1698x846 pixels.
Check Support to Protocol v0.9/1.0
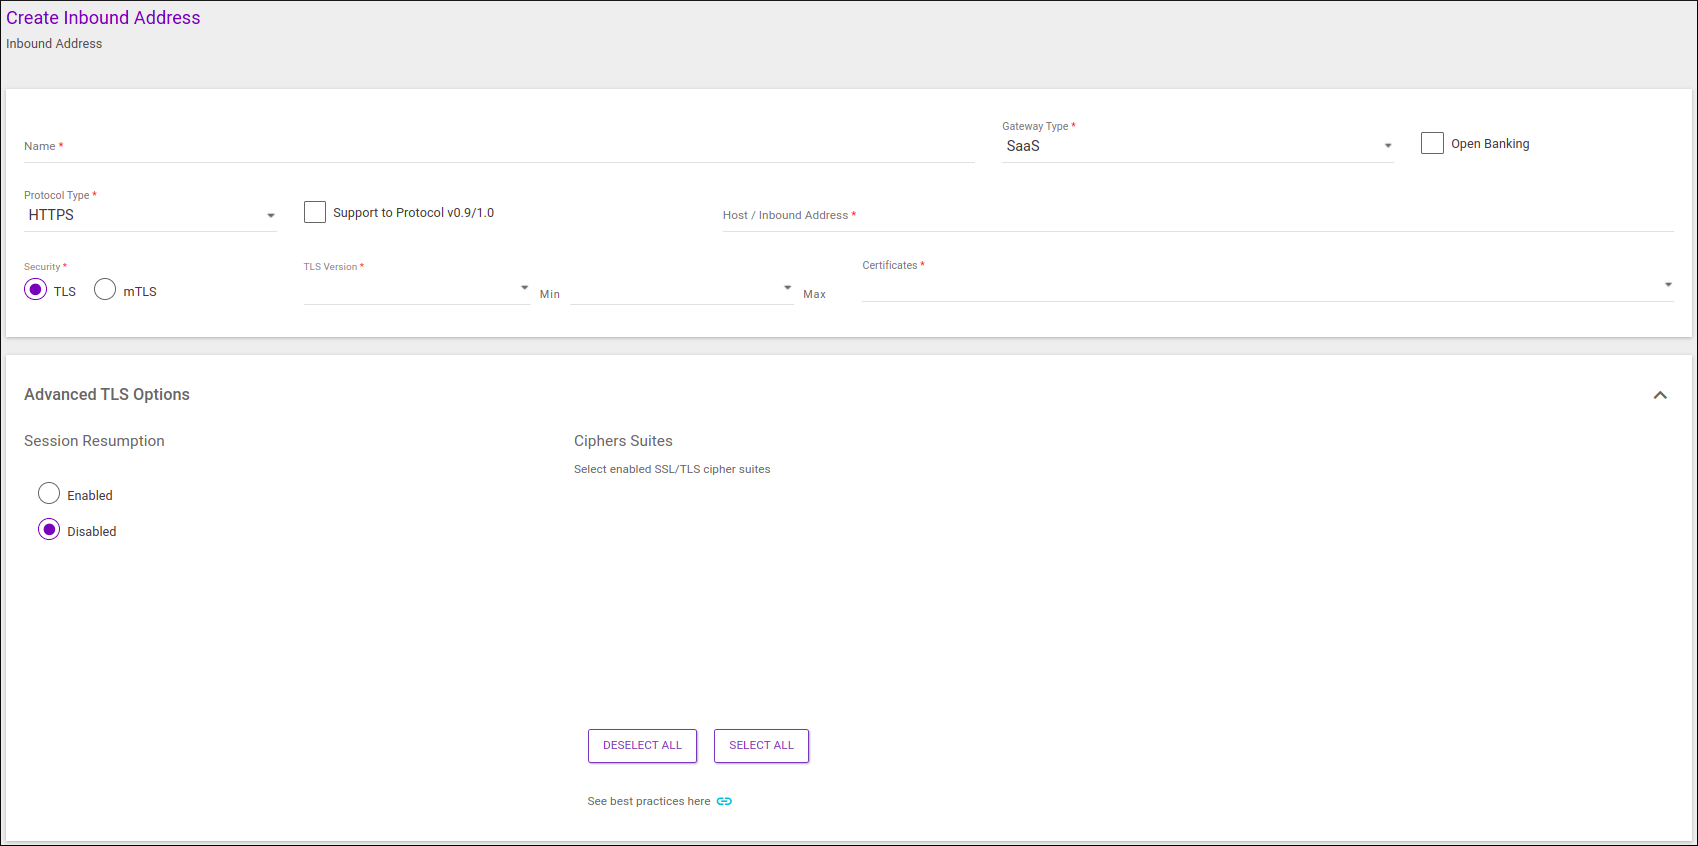[315, 212]
